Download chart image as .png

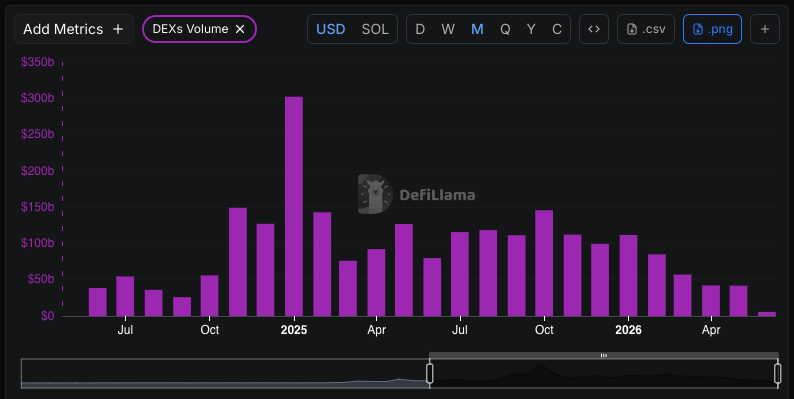pos(712,29)
